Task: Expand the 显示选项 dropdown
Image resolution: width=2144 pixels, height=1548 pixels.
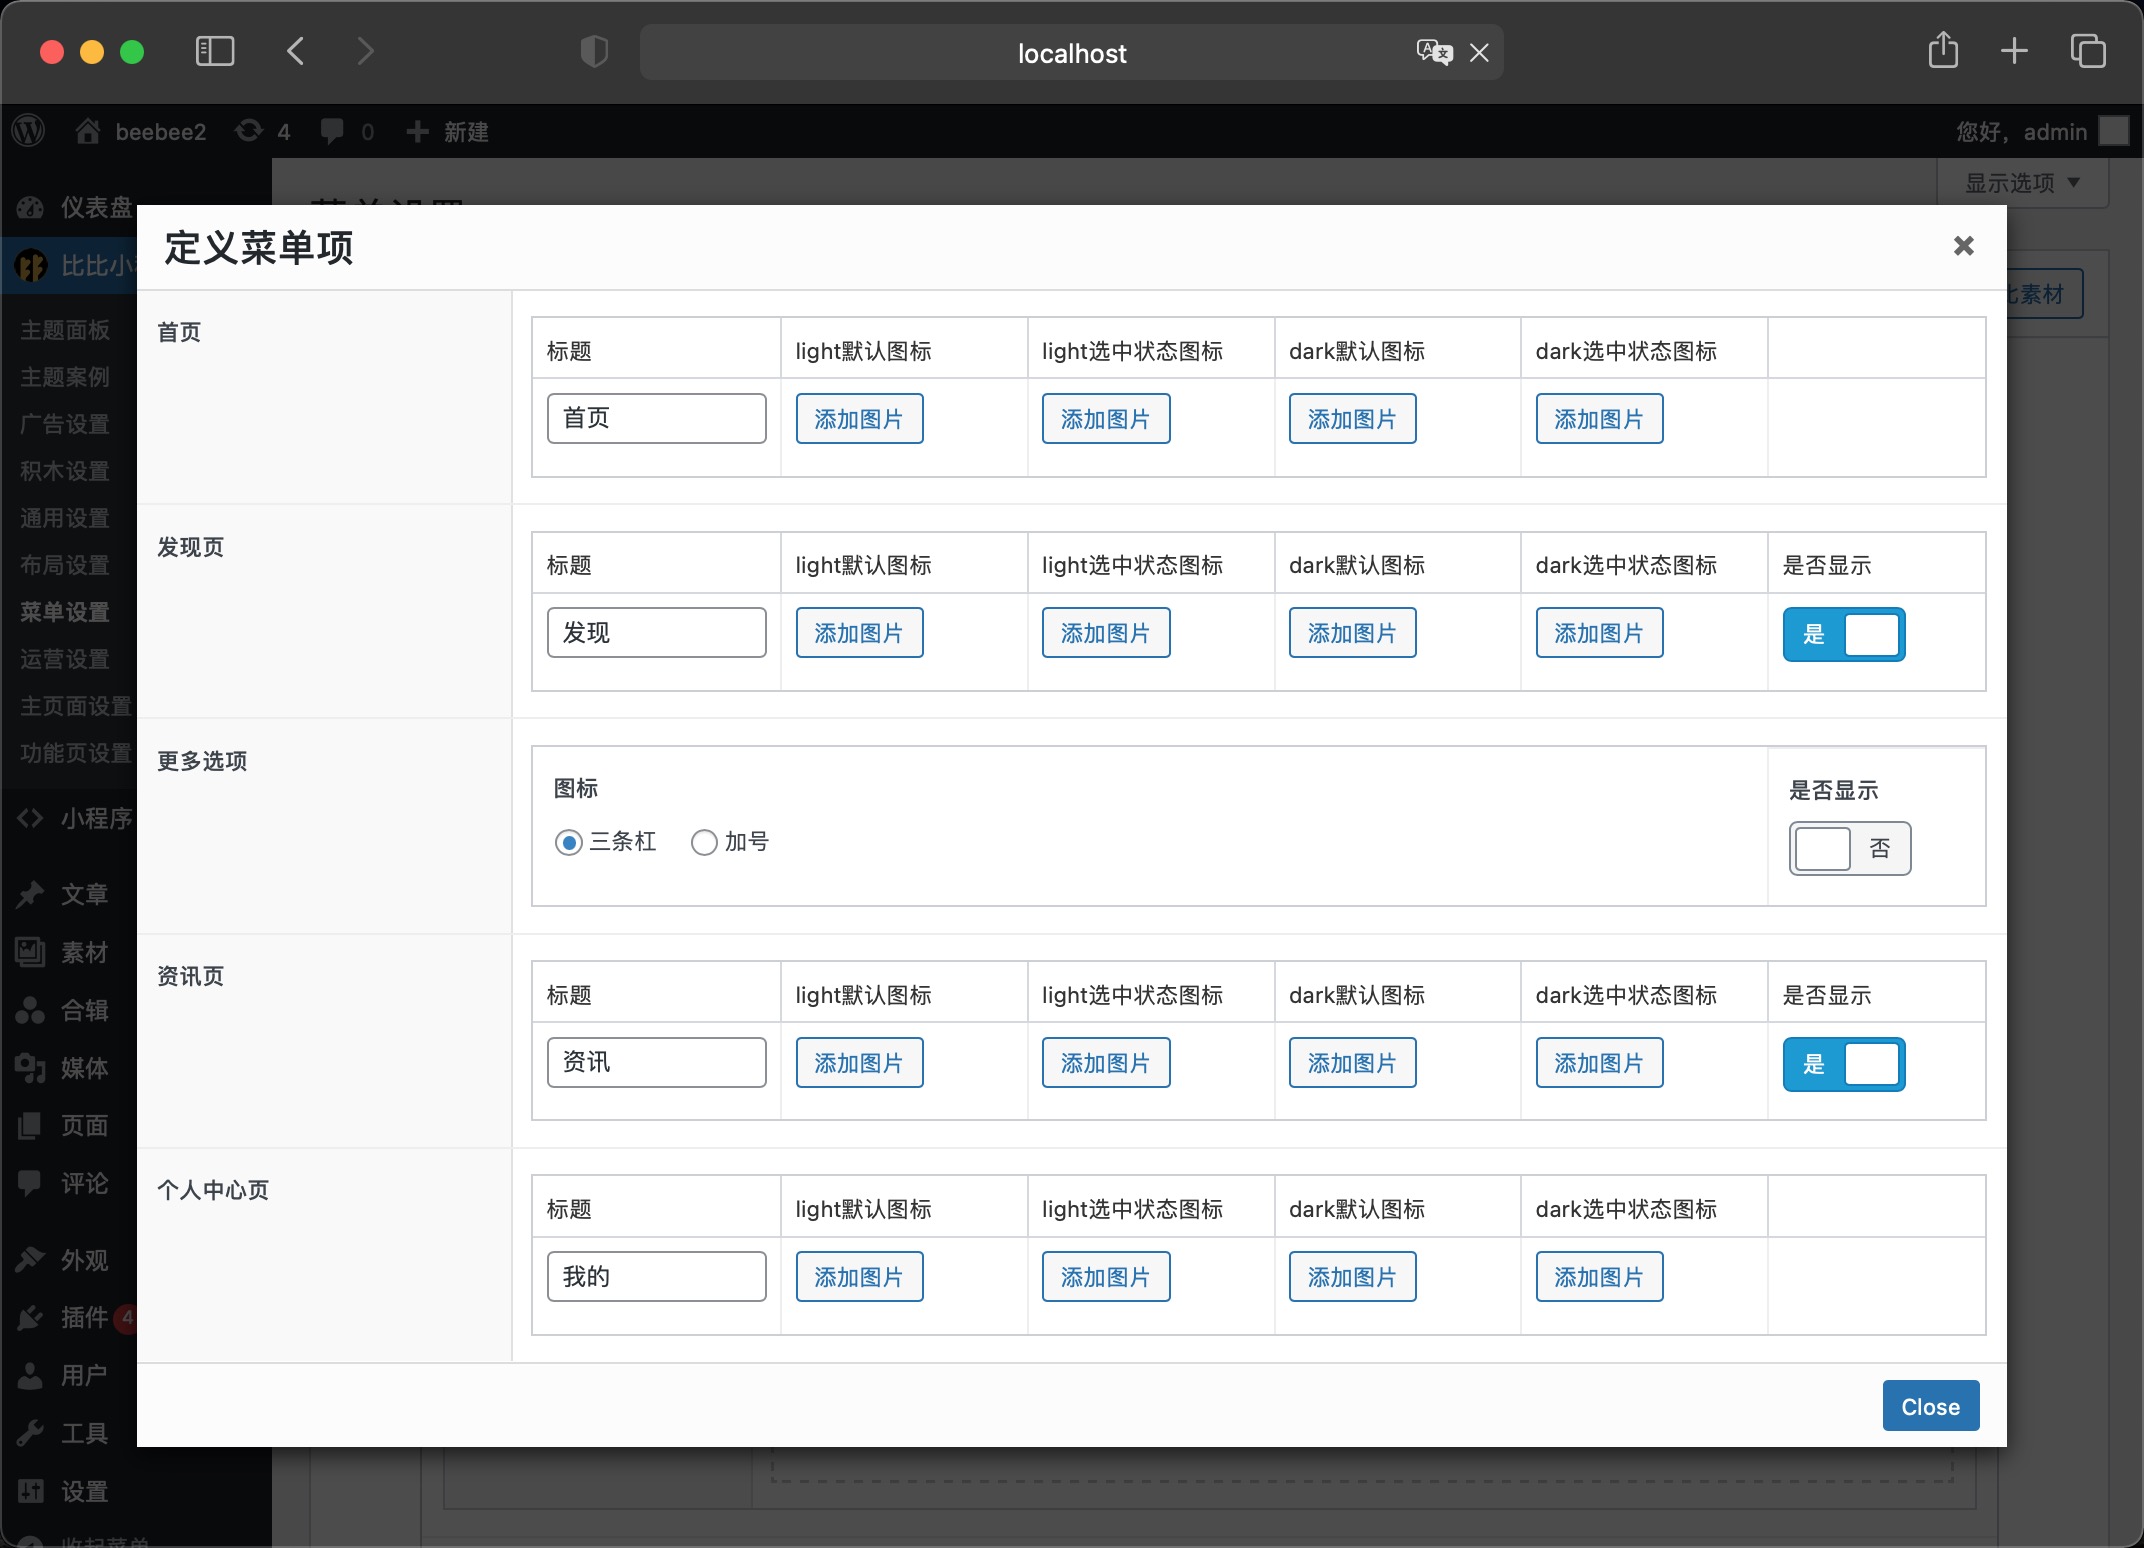Action: pyautogui.click(x=2022, y=183)
